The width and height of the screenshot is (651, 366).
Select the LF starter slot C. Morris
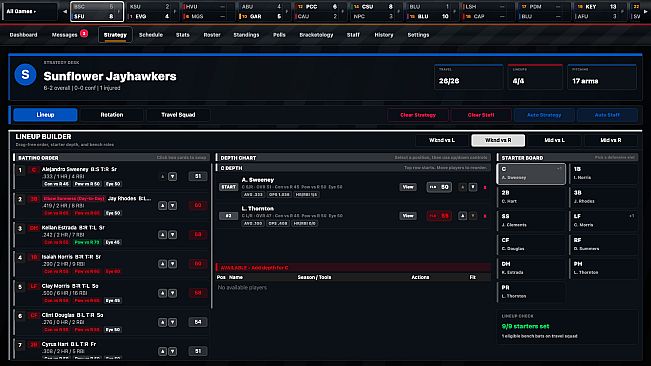[x=603, y=220]
